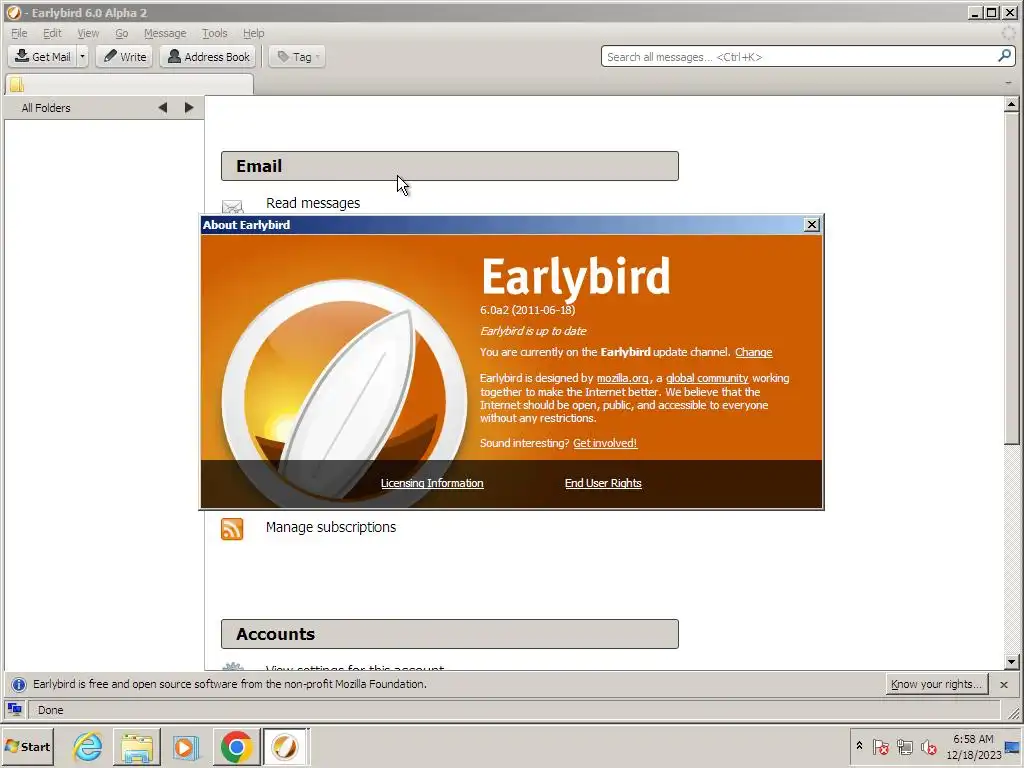Open Manage subscriptions
This screenshot has height=768, width=1024.
coord(330,527)
